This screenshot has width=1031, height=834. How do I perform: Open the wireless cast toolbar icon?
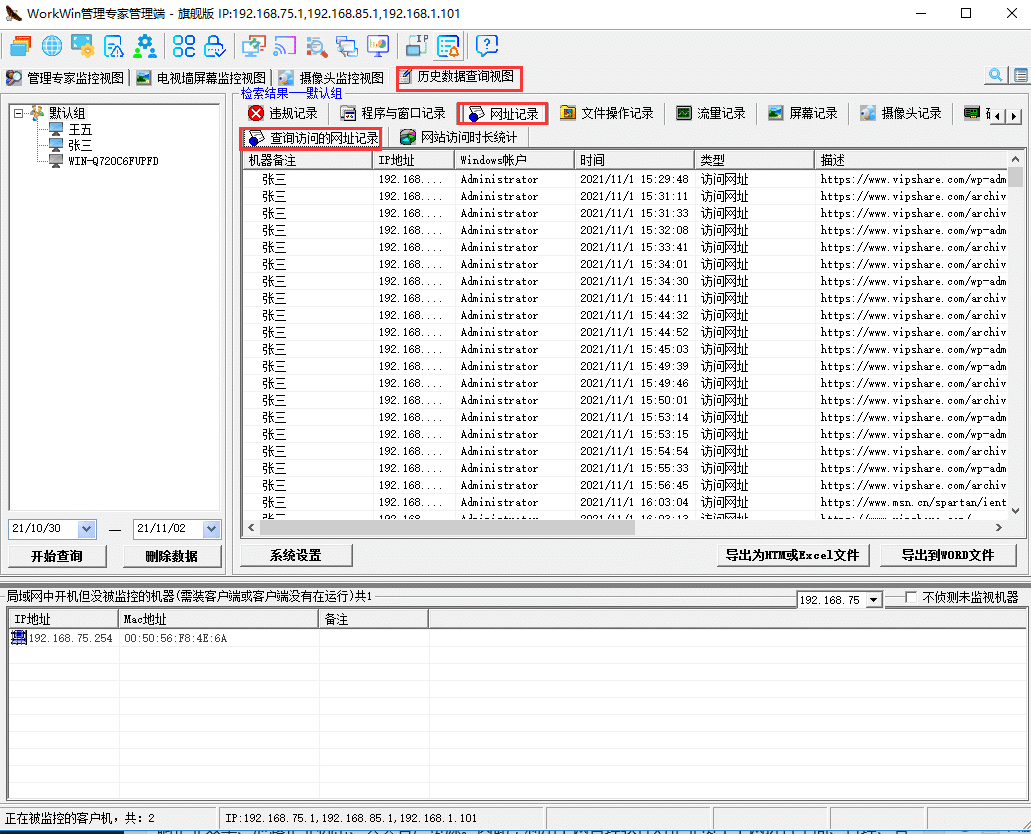coord(285,46)
